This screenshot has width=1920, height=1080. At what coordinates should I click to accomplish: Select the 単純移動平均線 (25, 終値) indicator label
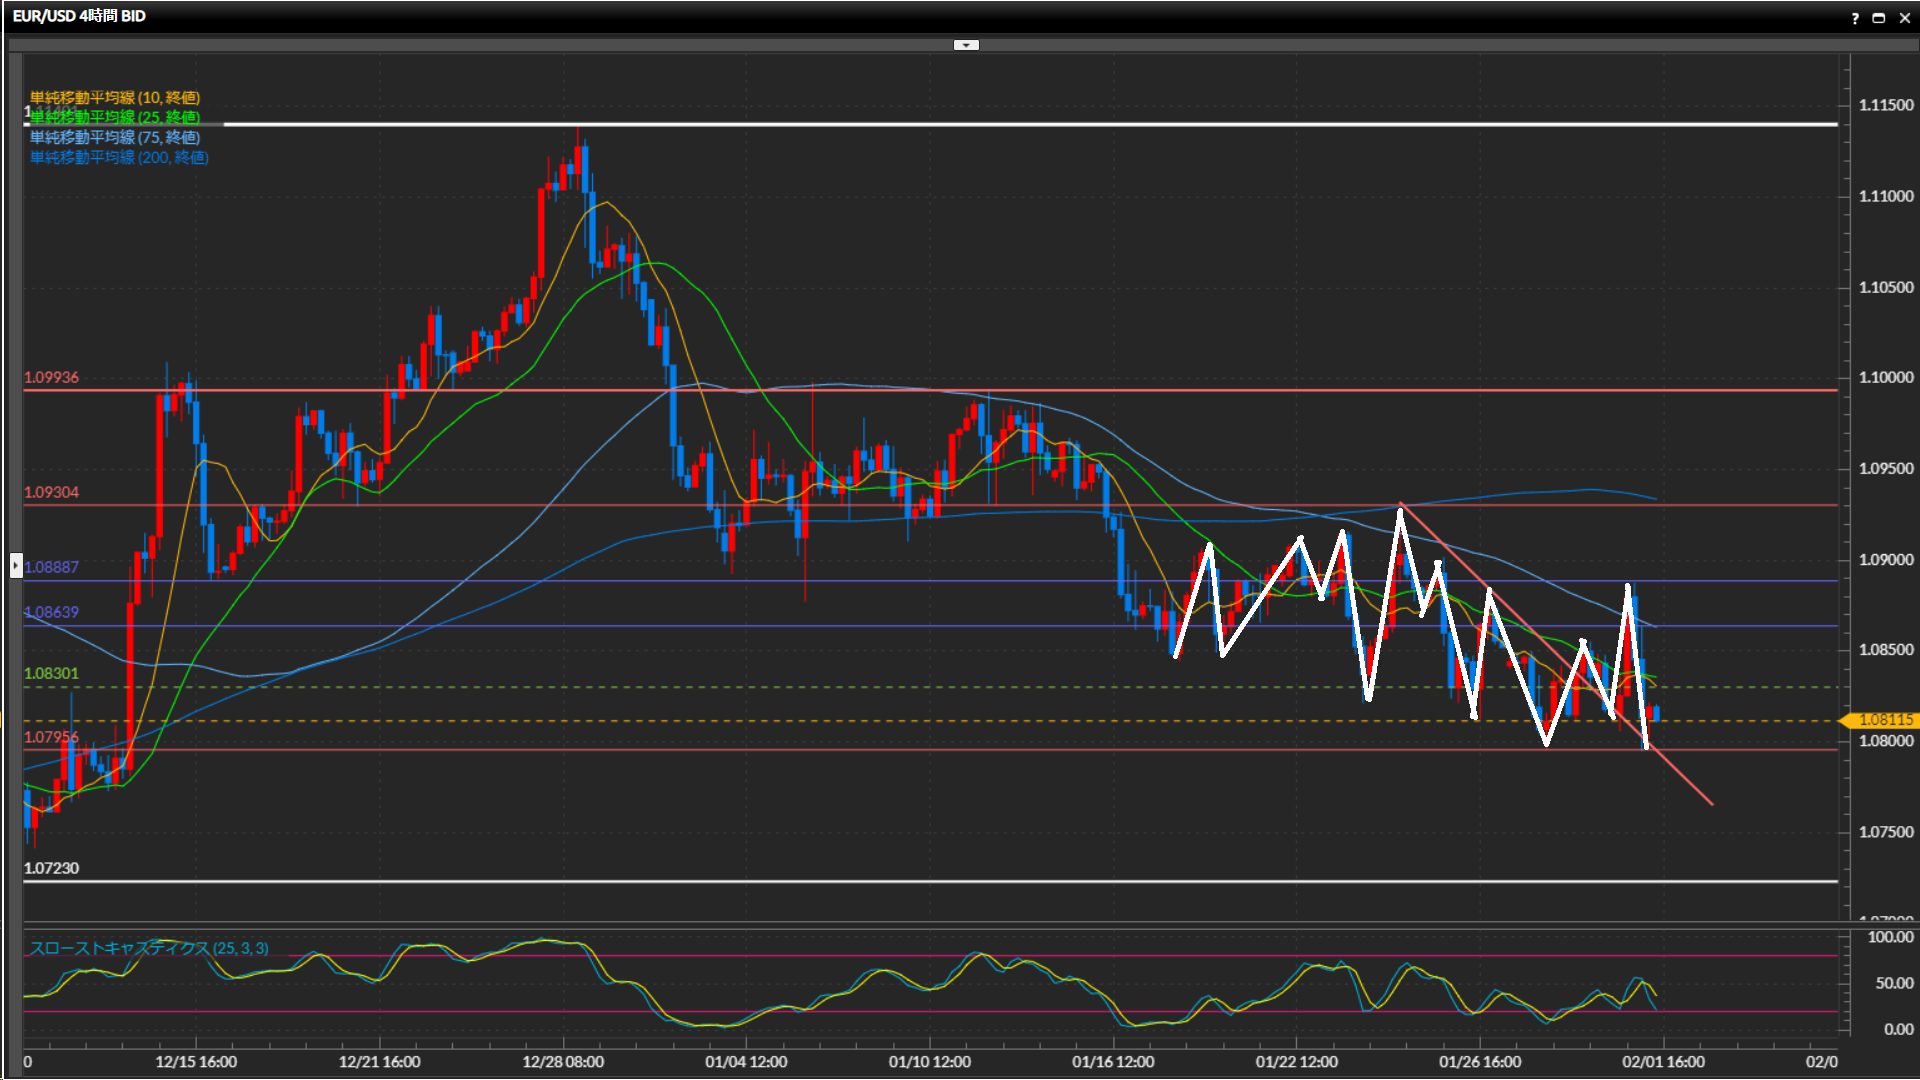[114, 117]
